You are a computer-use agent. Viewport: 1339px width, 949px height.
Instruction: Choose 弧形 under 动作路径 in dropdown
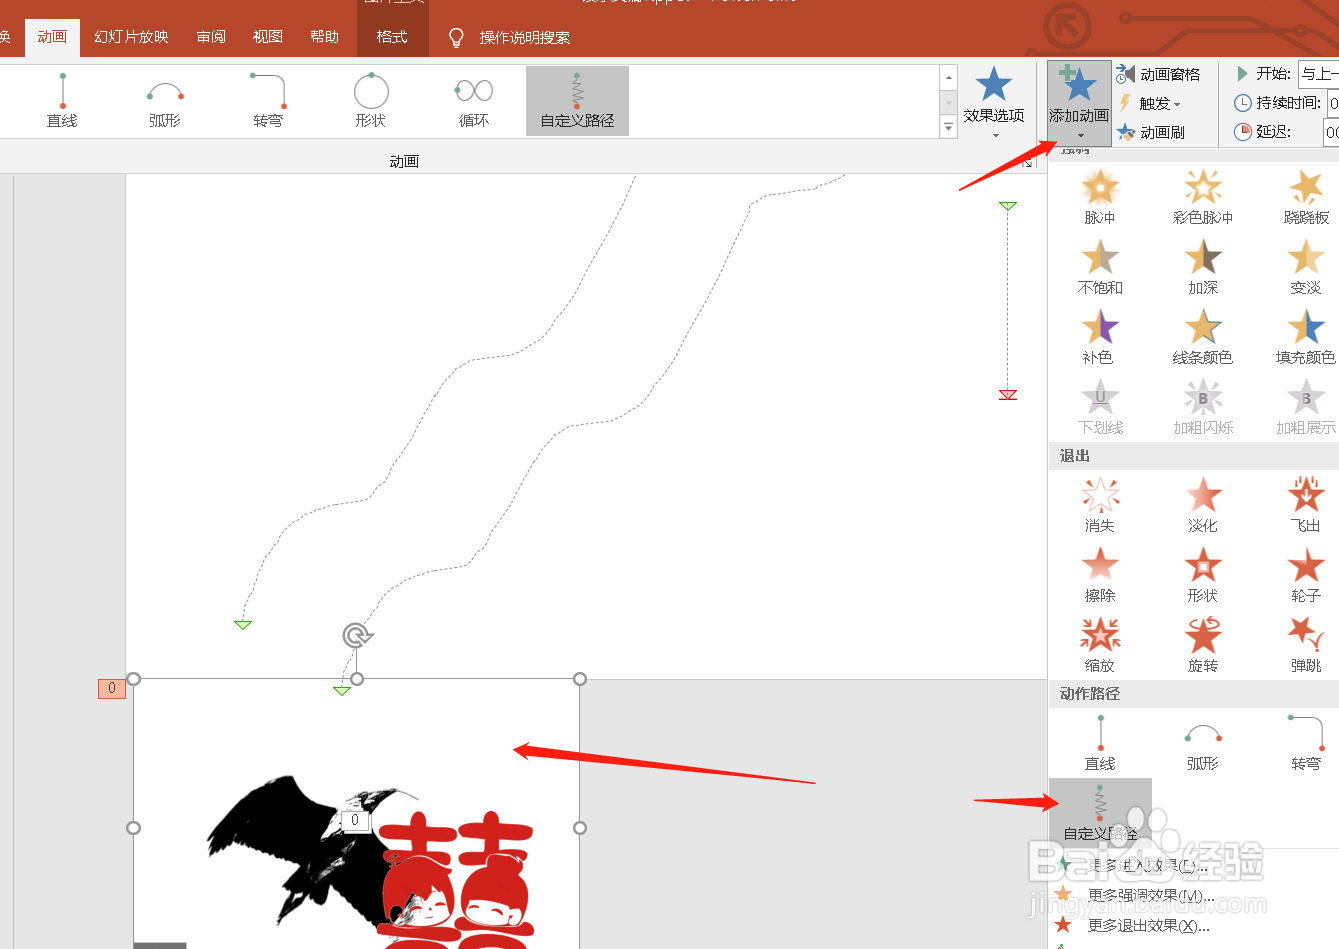pyautogui.click(x=1203, y=743)
